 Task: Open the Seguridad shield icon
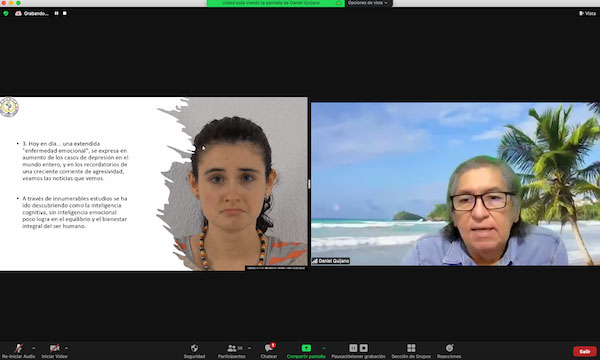click(194, 348)
